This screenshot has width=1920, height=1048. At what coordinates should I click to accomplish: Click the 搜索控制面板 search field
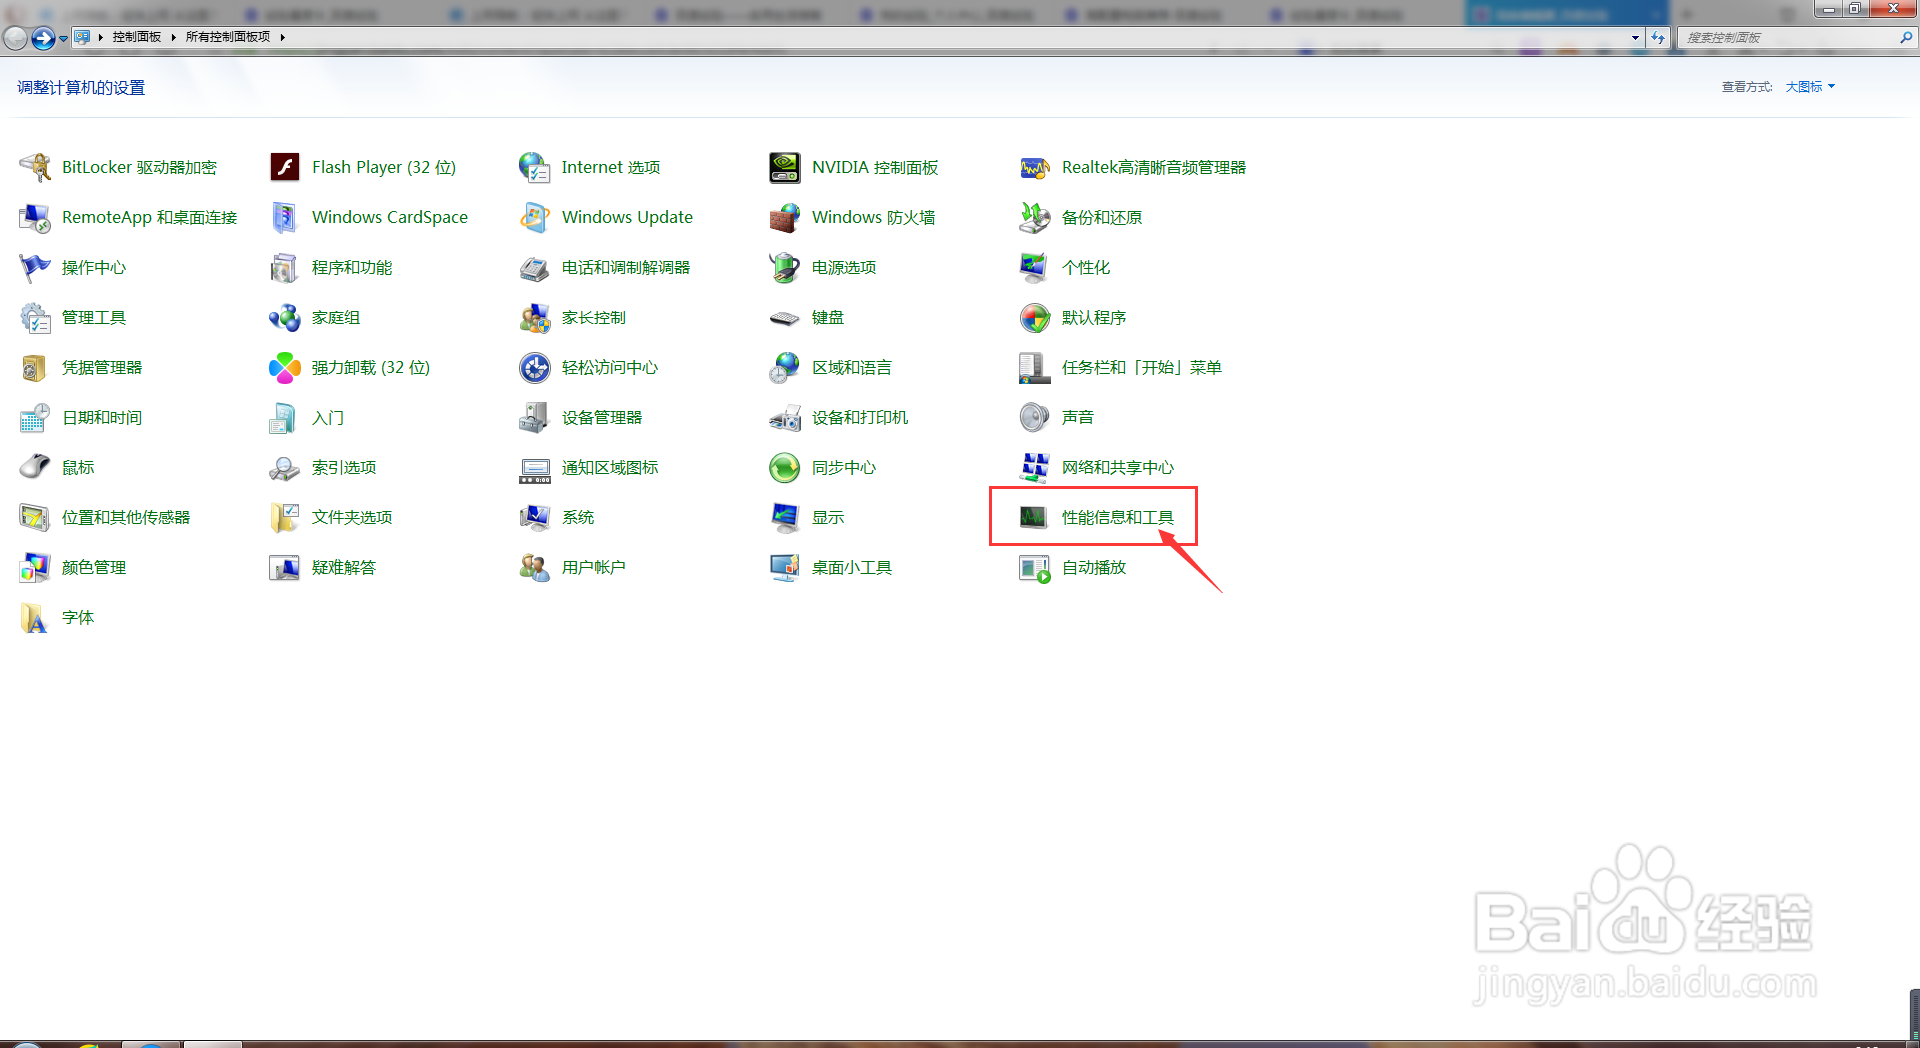1787,38
